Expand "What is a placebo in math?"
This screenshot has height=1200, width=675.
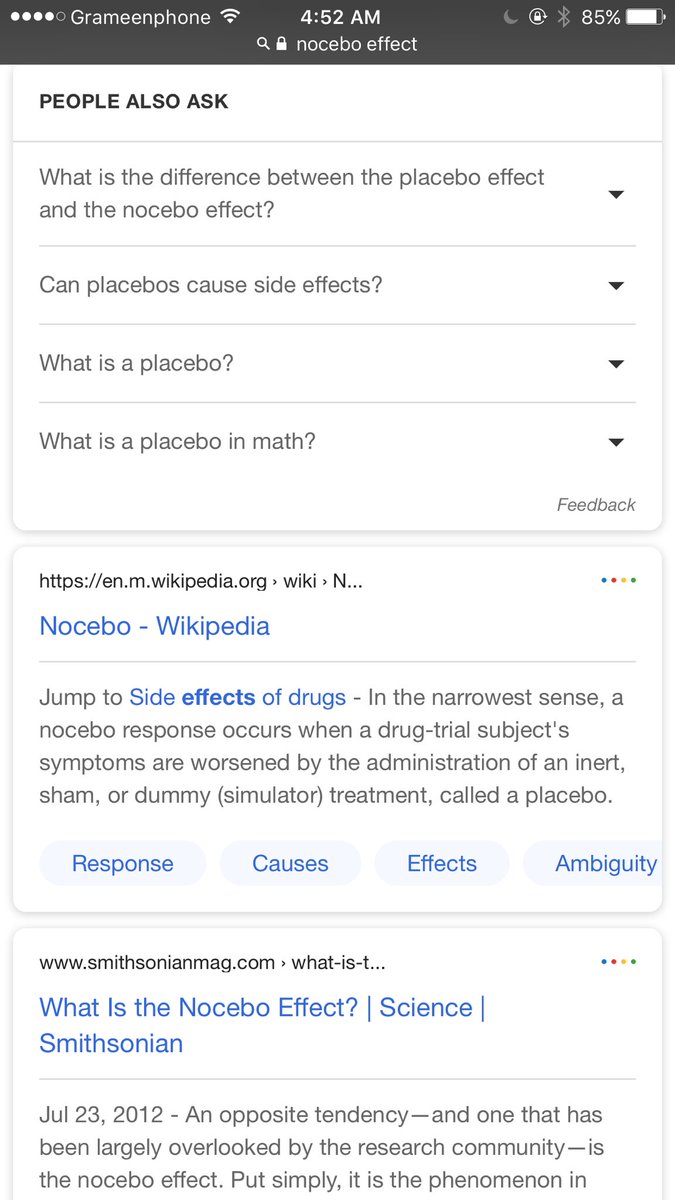click(616, 441)
